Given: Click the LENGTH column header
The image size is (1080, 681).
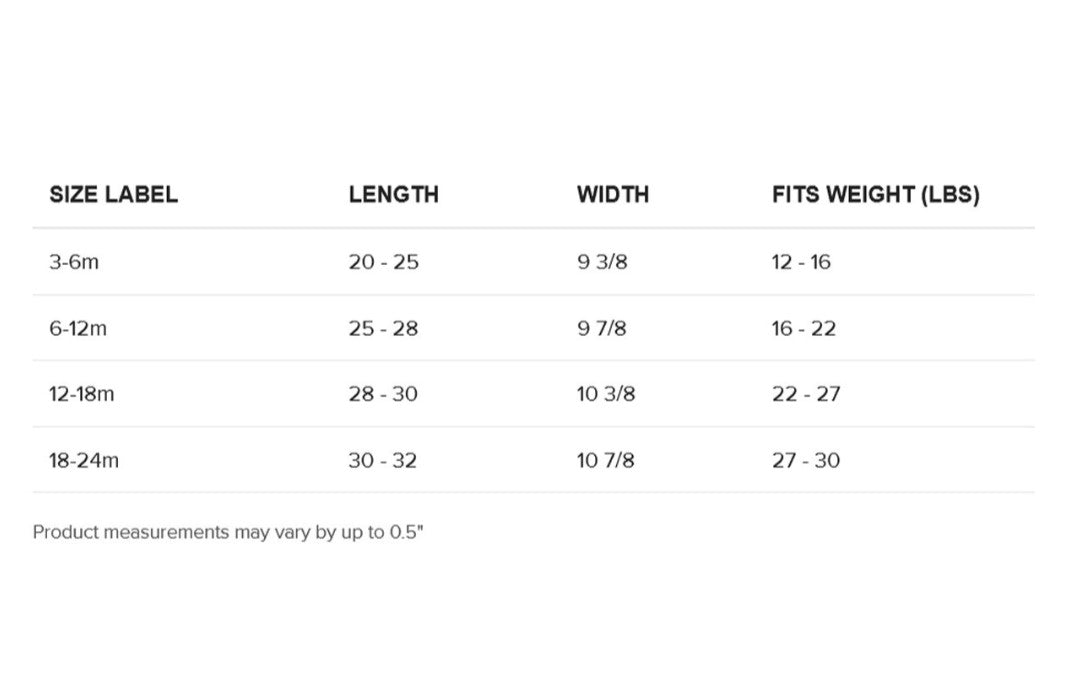Looking at the screenshot, I should 393,195.
